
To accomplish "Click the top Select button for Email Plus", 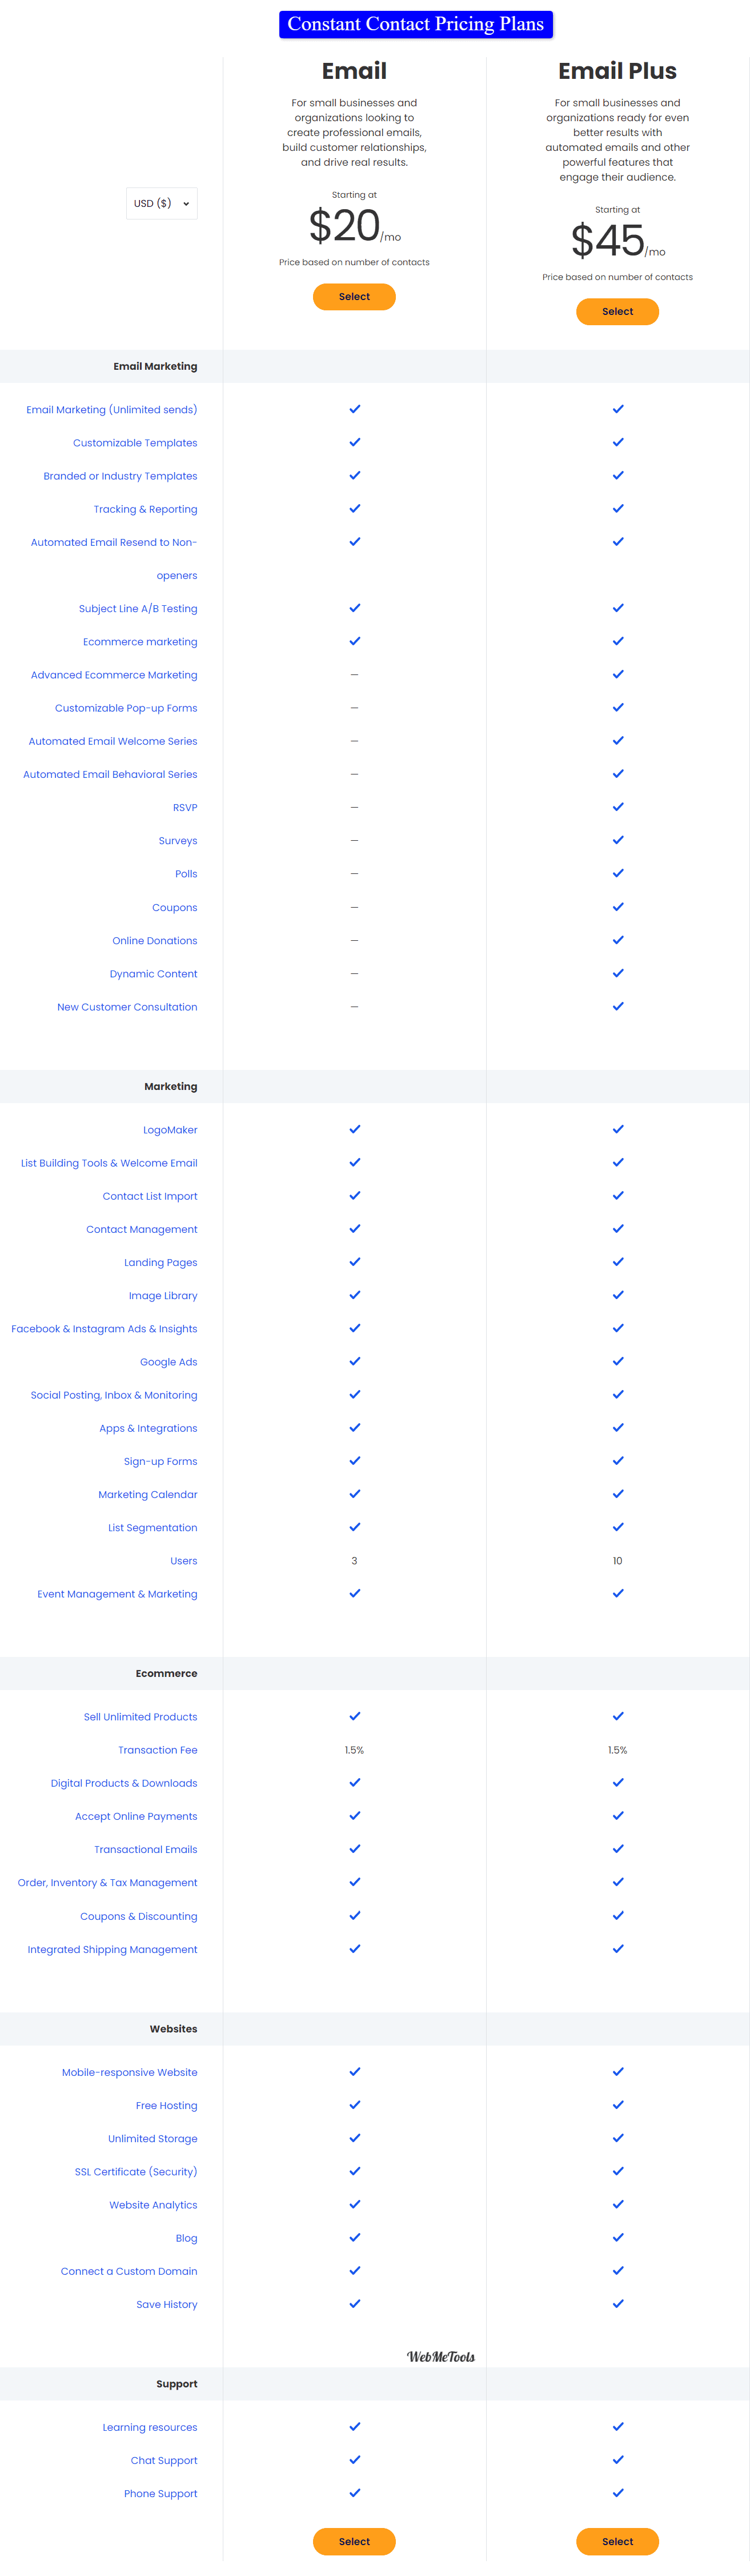I will tap(617, 312).
